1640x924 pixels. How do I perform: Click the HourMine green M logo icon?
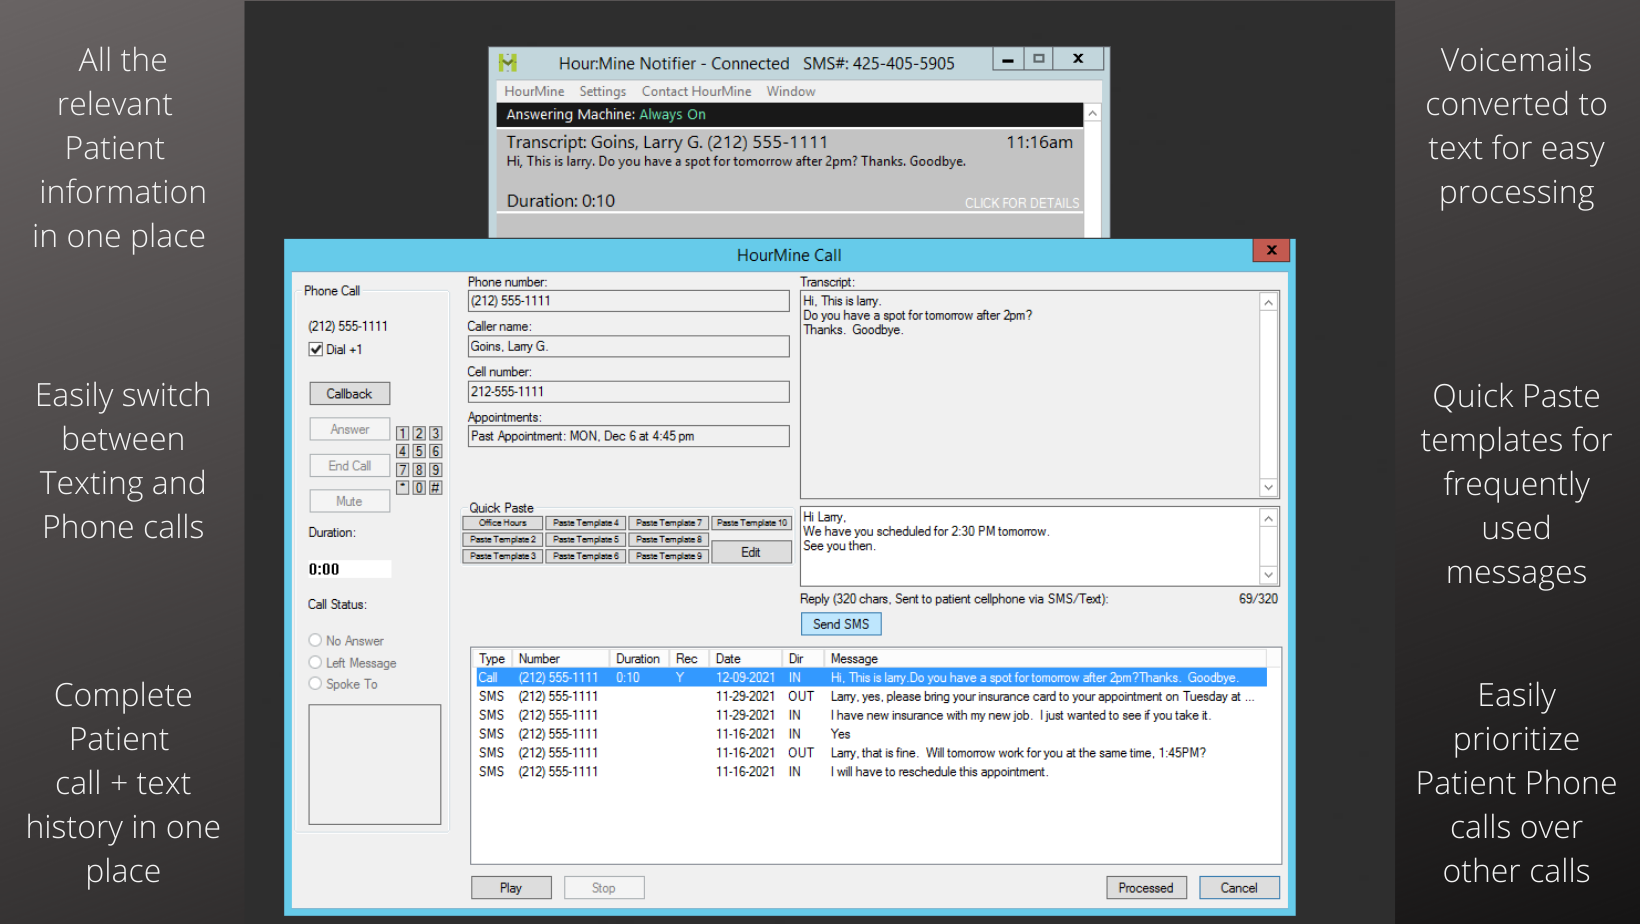tap(508, 62)
